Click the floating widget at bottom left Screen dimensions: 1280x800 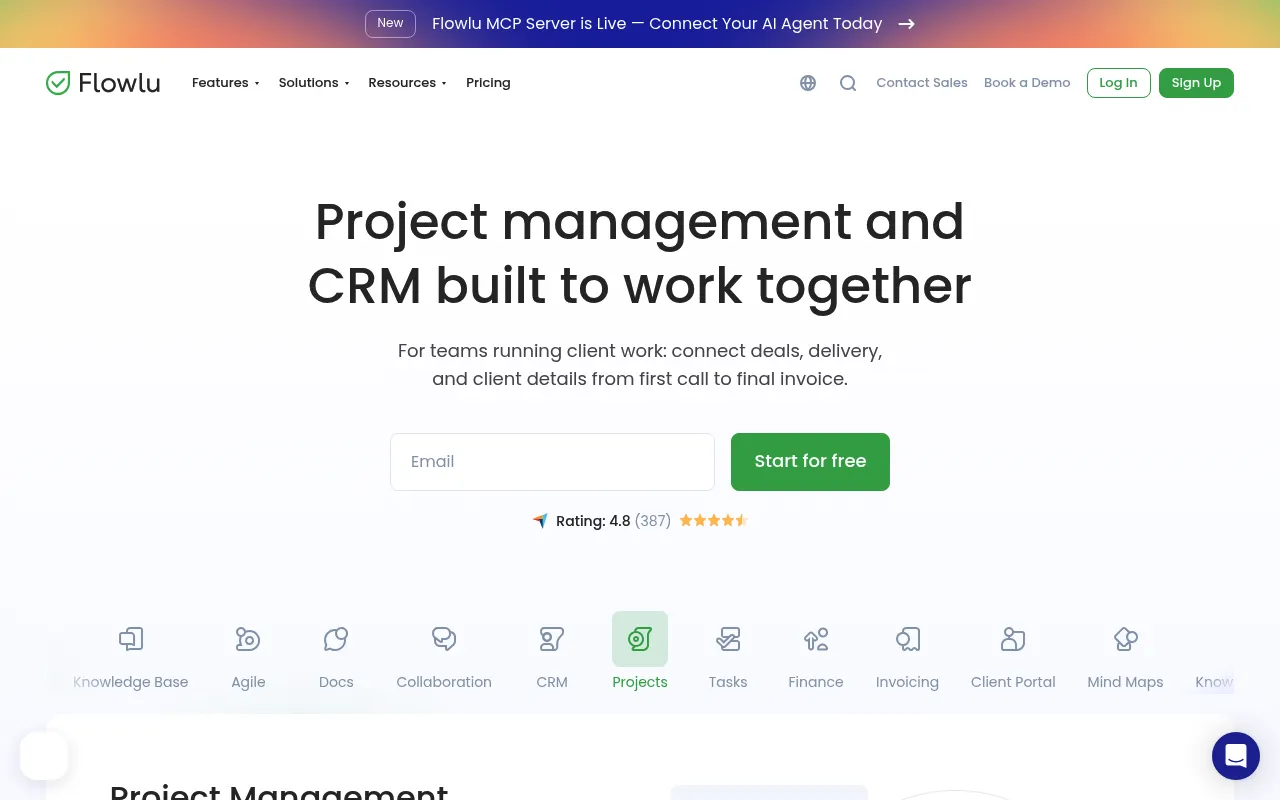pyautogui.click(x=44, y=756)
